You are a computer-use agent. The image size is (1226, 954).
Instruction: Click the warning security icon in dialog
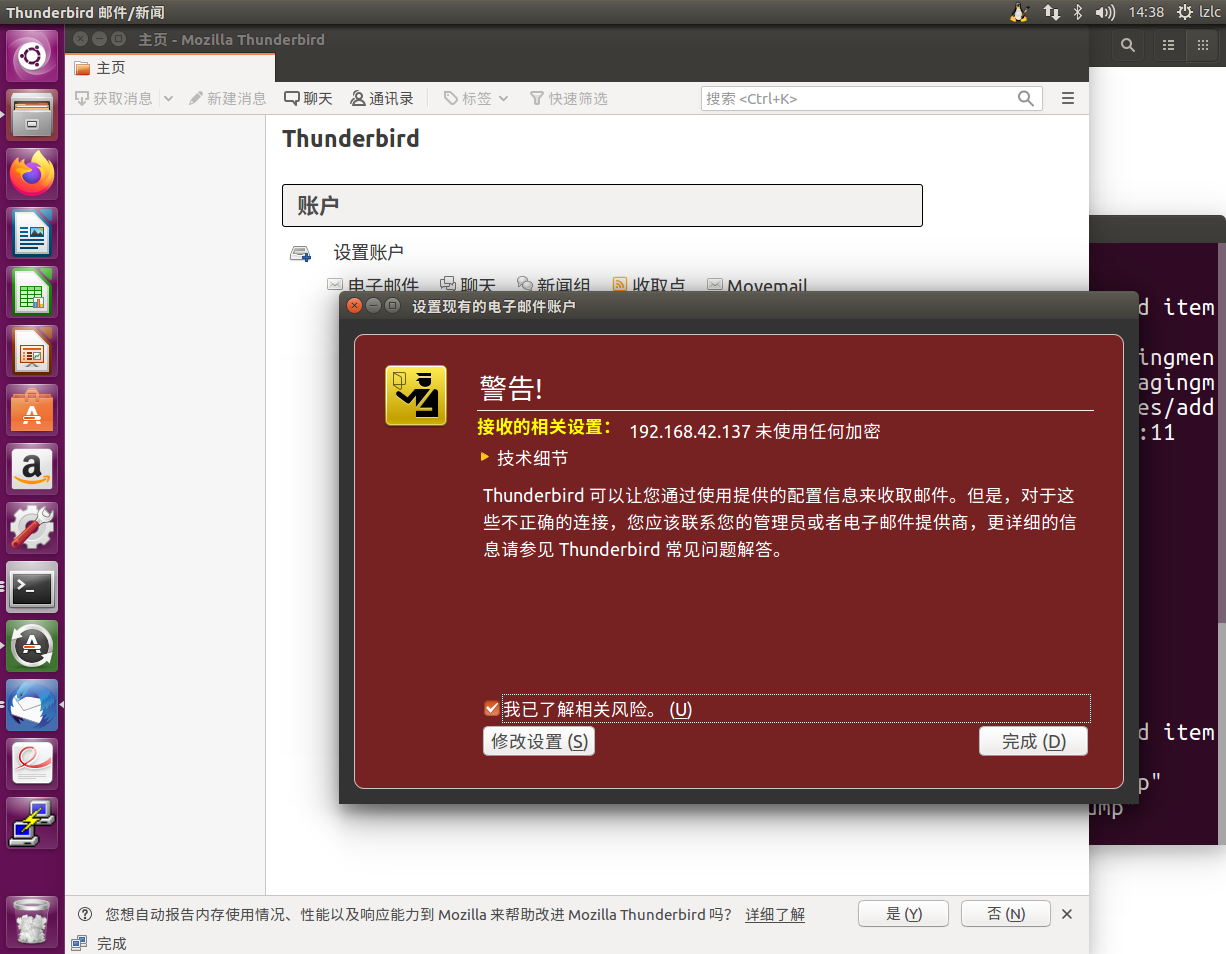coord(416,395)
